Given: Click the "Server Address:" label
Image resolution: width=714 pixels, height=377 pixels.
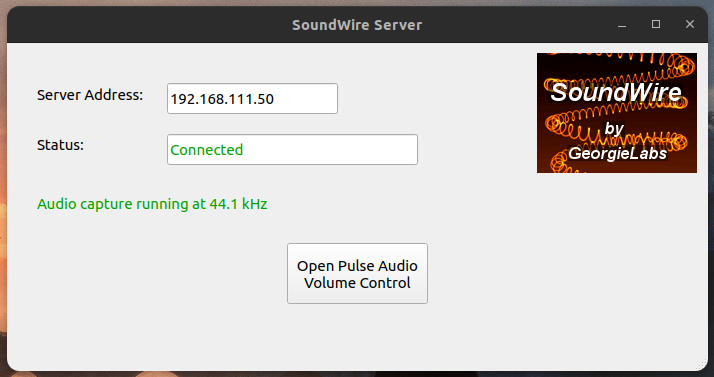Looking at the screenshot, I should [x=90, y=95].
